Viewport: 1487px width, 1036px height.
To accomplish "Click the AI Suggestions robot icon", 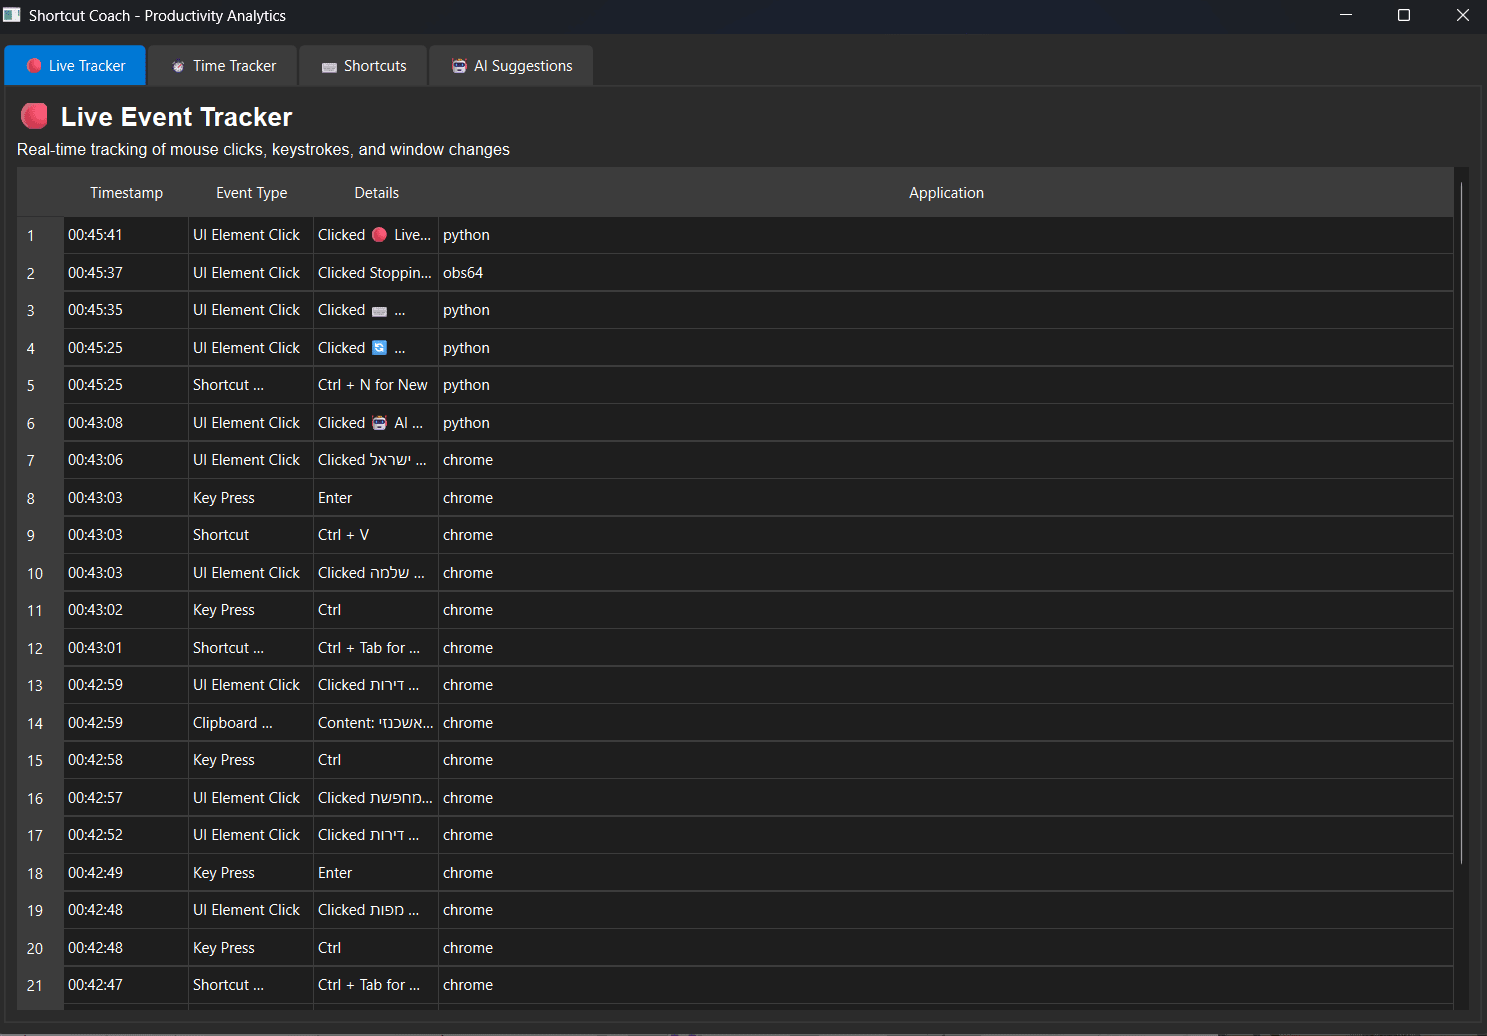I will 459,66.
